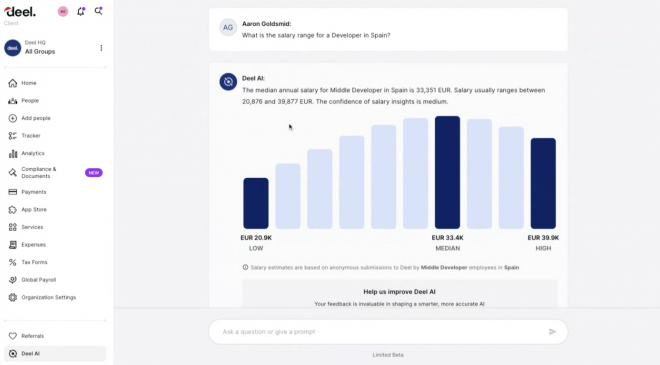Screen dimensions: 660x365
Task: Send the prompt with the arrow icon
Action: [x=552, y=332]
